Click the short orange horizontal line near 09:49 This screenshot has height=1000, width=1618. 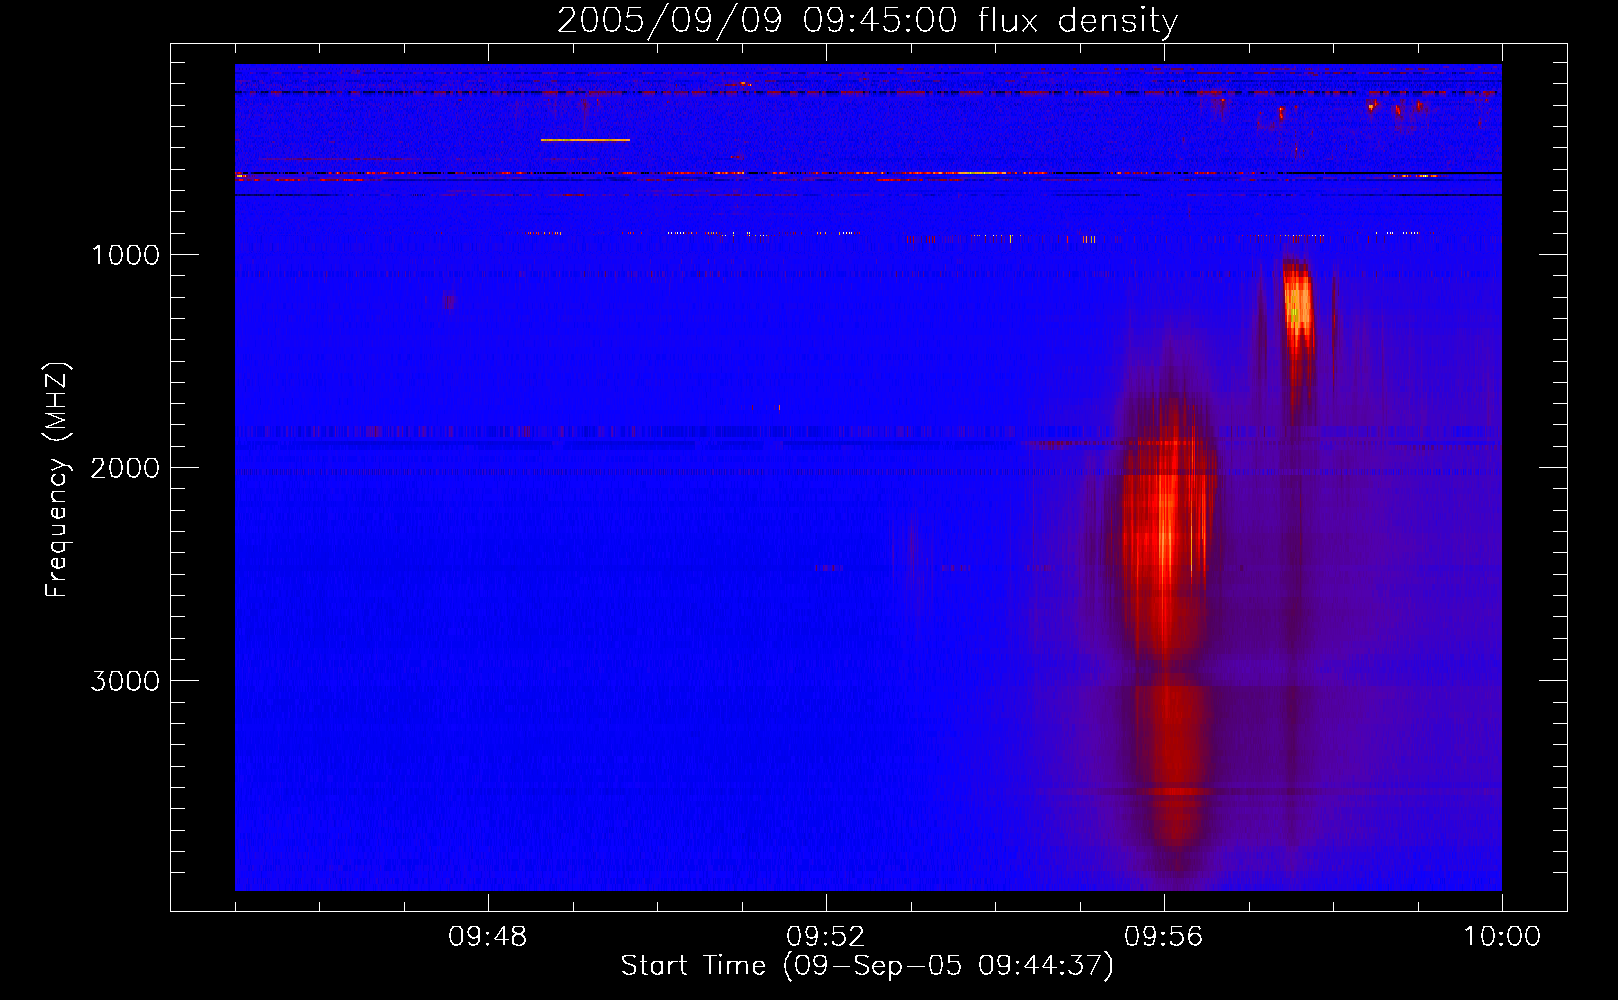(585, 140)
